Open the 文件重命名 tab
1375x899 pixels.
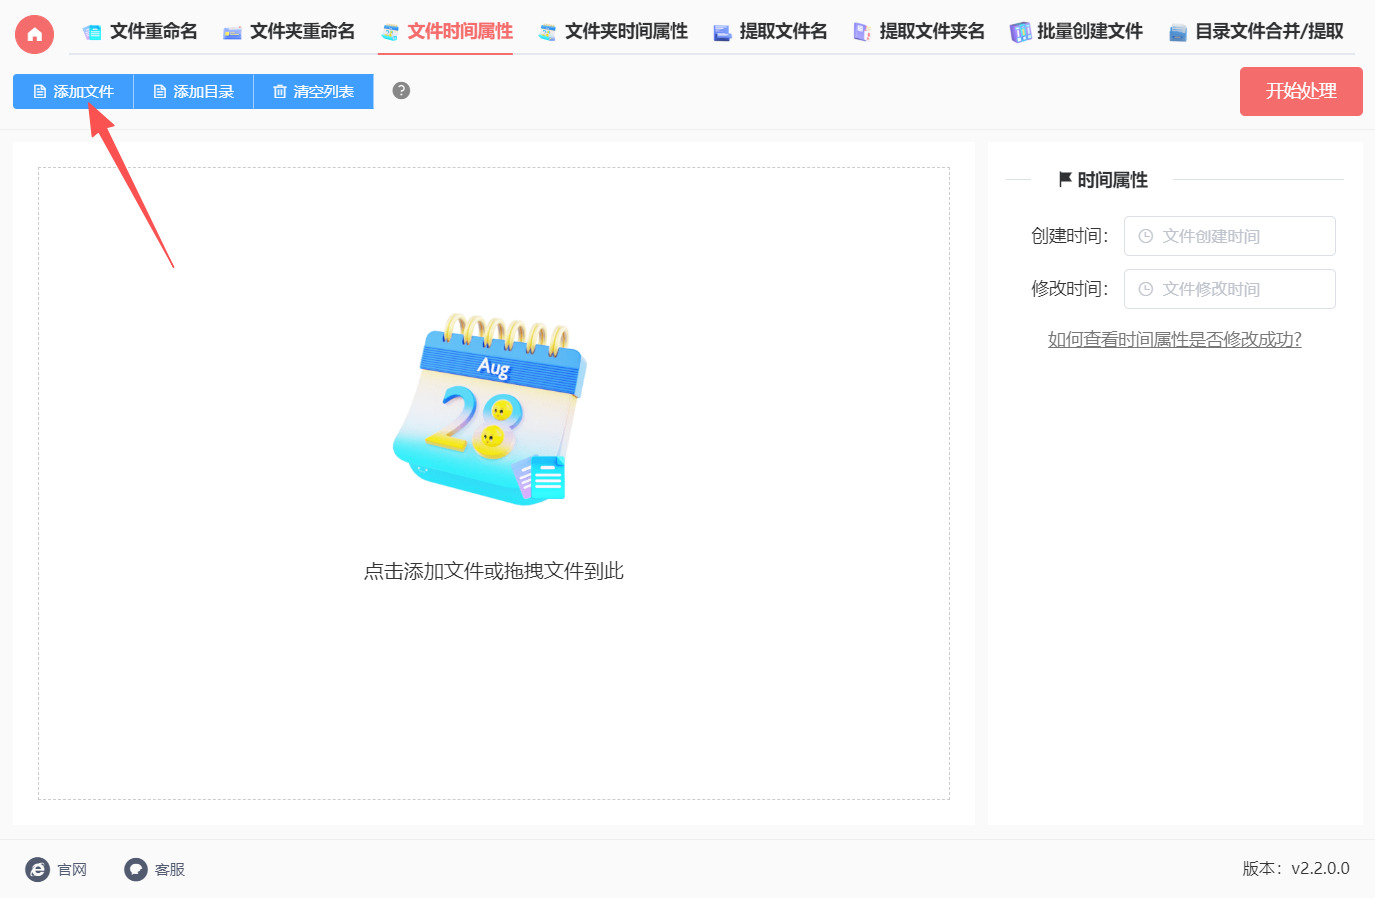pos(140,32)
